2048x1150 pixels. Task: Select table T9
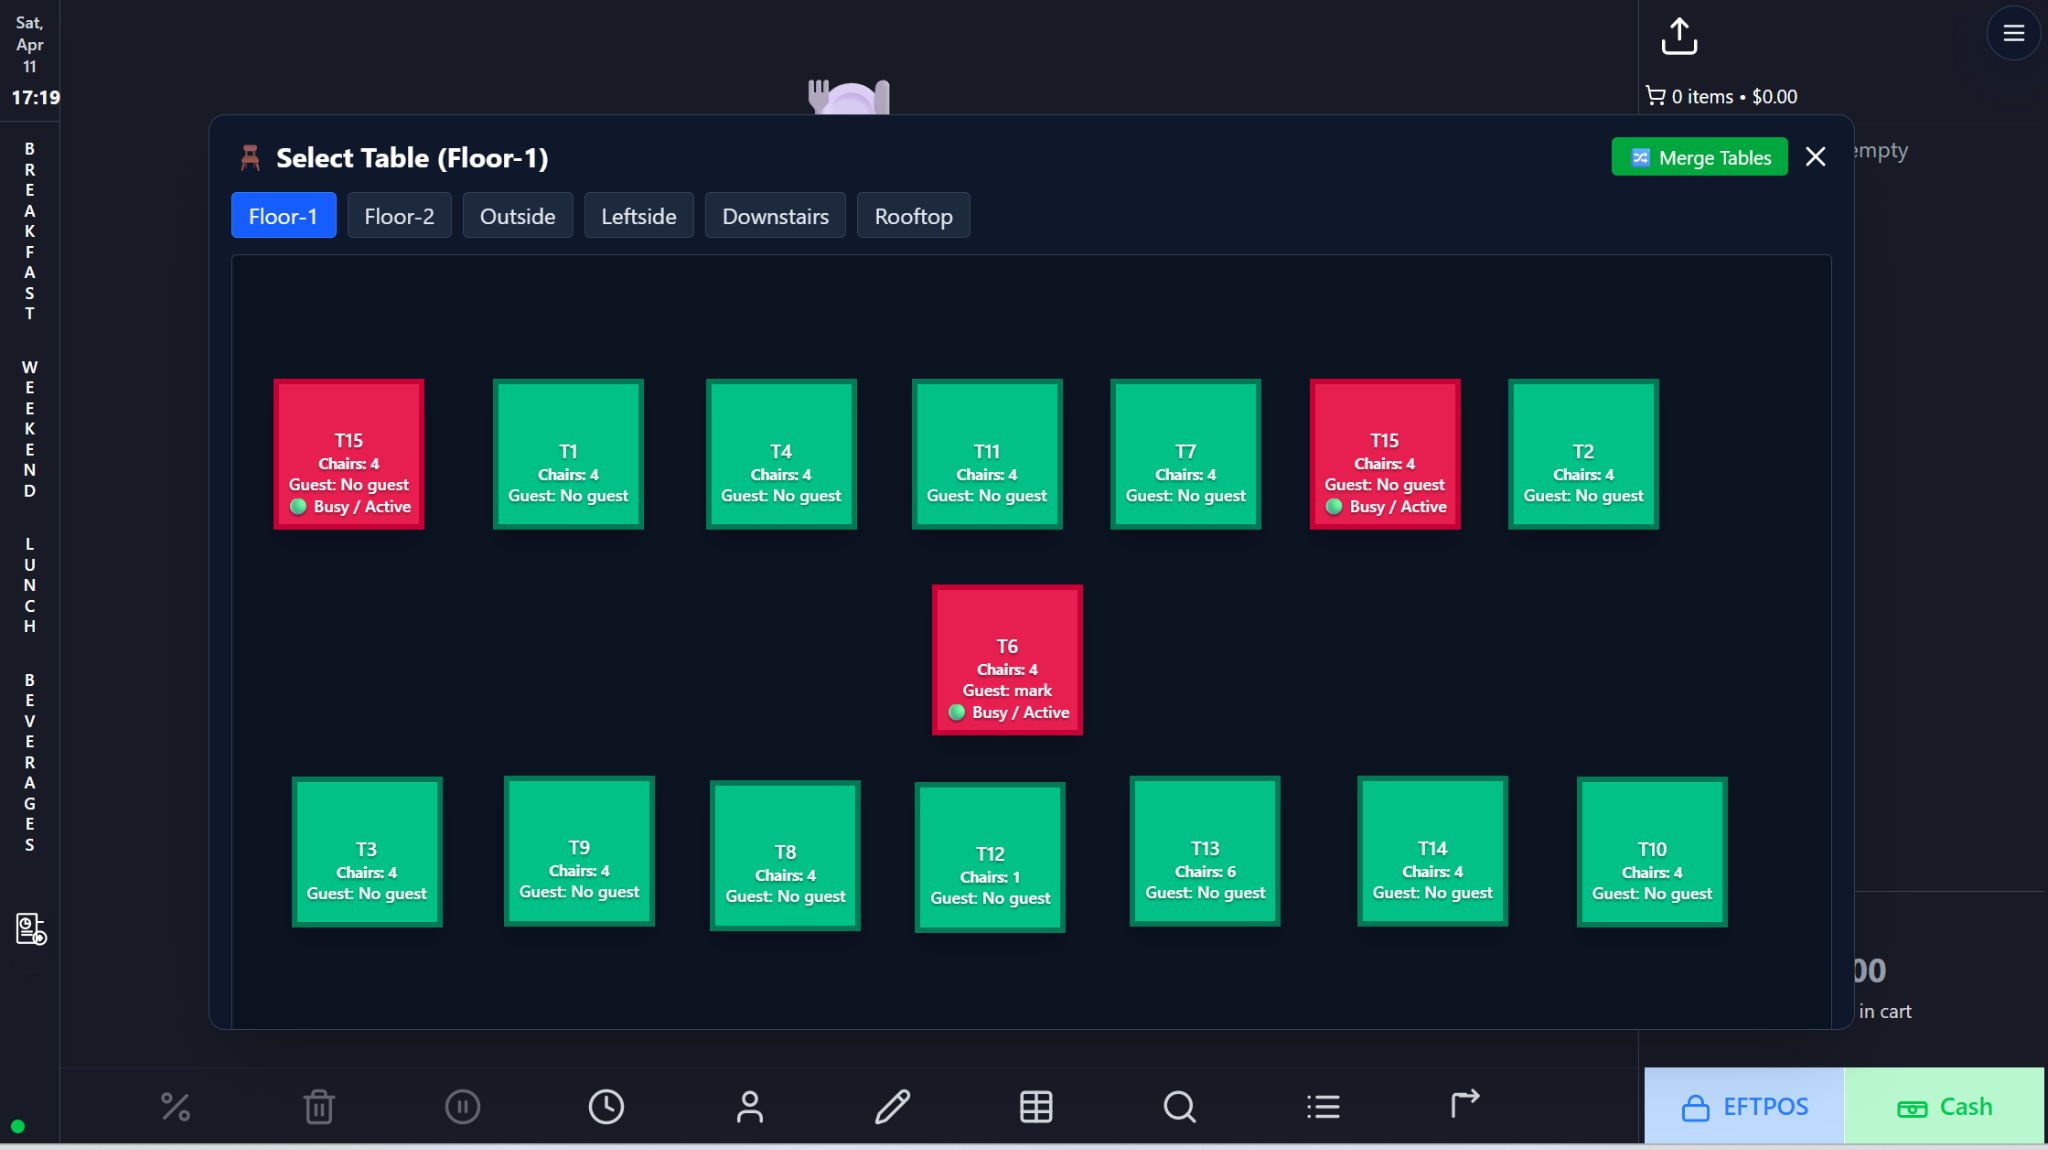(579, 851)
